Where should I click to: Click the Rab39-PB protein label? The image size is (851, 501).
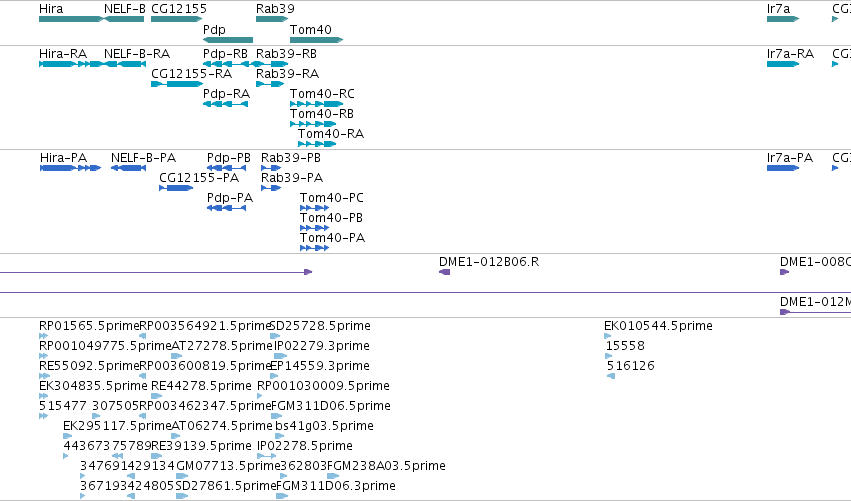tap(291, 158)
